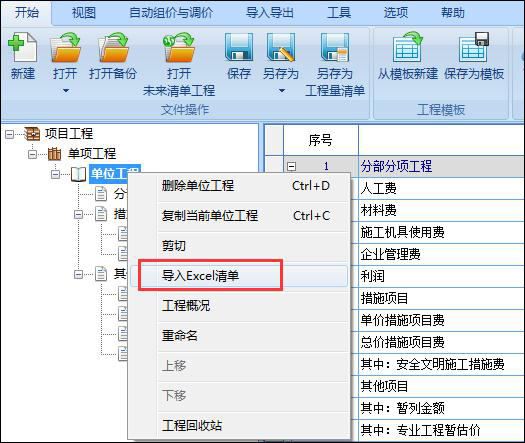Open dropdown arrow under 打开
Image resolution: width=525 pixels, height=443 pixels.
[x=66, y=90]
